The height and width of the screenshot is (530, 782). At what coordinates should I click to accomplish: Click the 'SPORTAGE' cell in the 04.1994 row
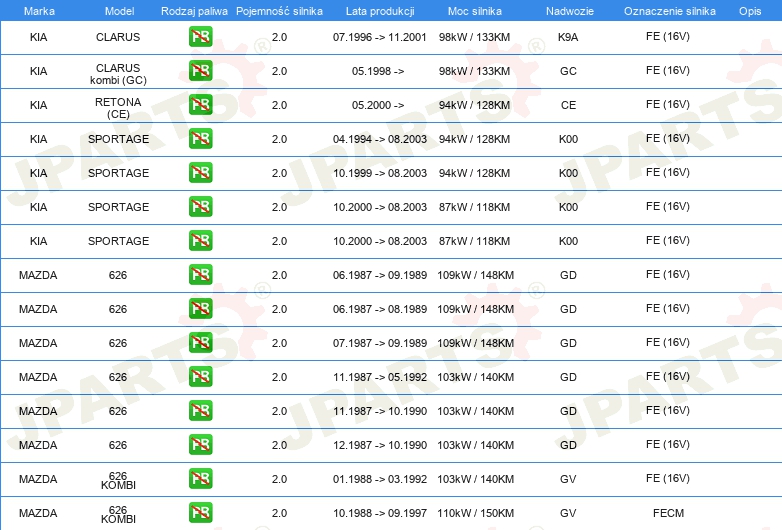click(118, 139)
